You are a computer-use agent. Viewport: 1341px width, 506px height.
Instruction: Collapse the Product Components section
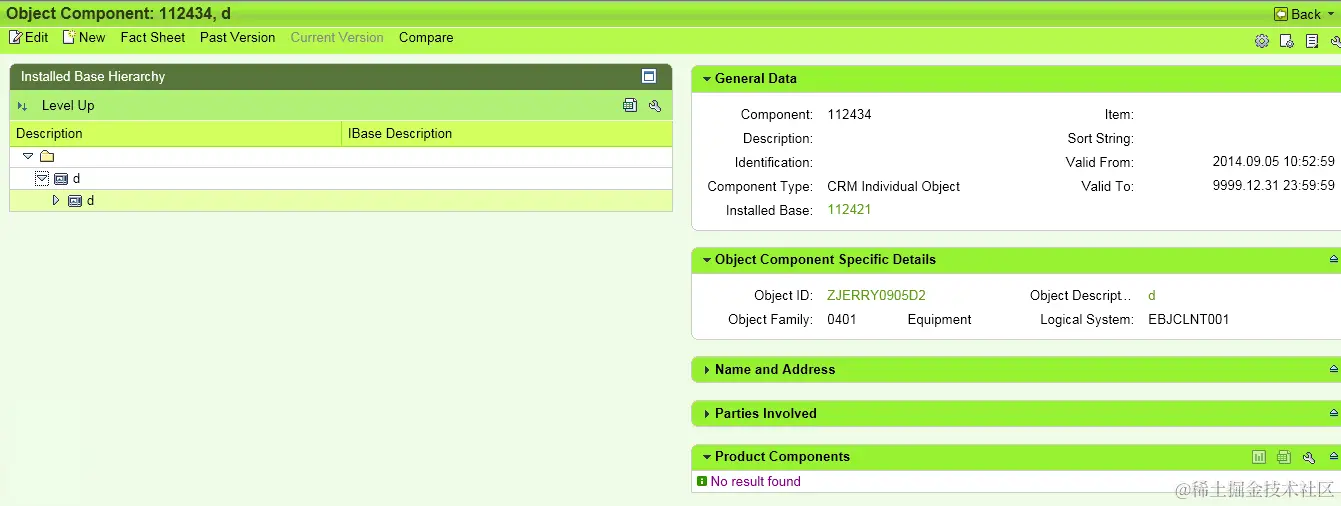[x=707, y=456]
